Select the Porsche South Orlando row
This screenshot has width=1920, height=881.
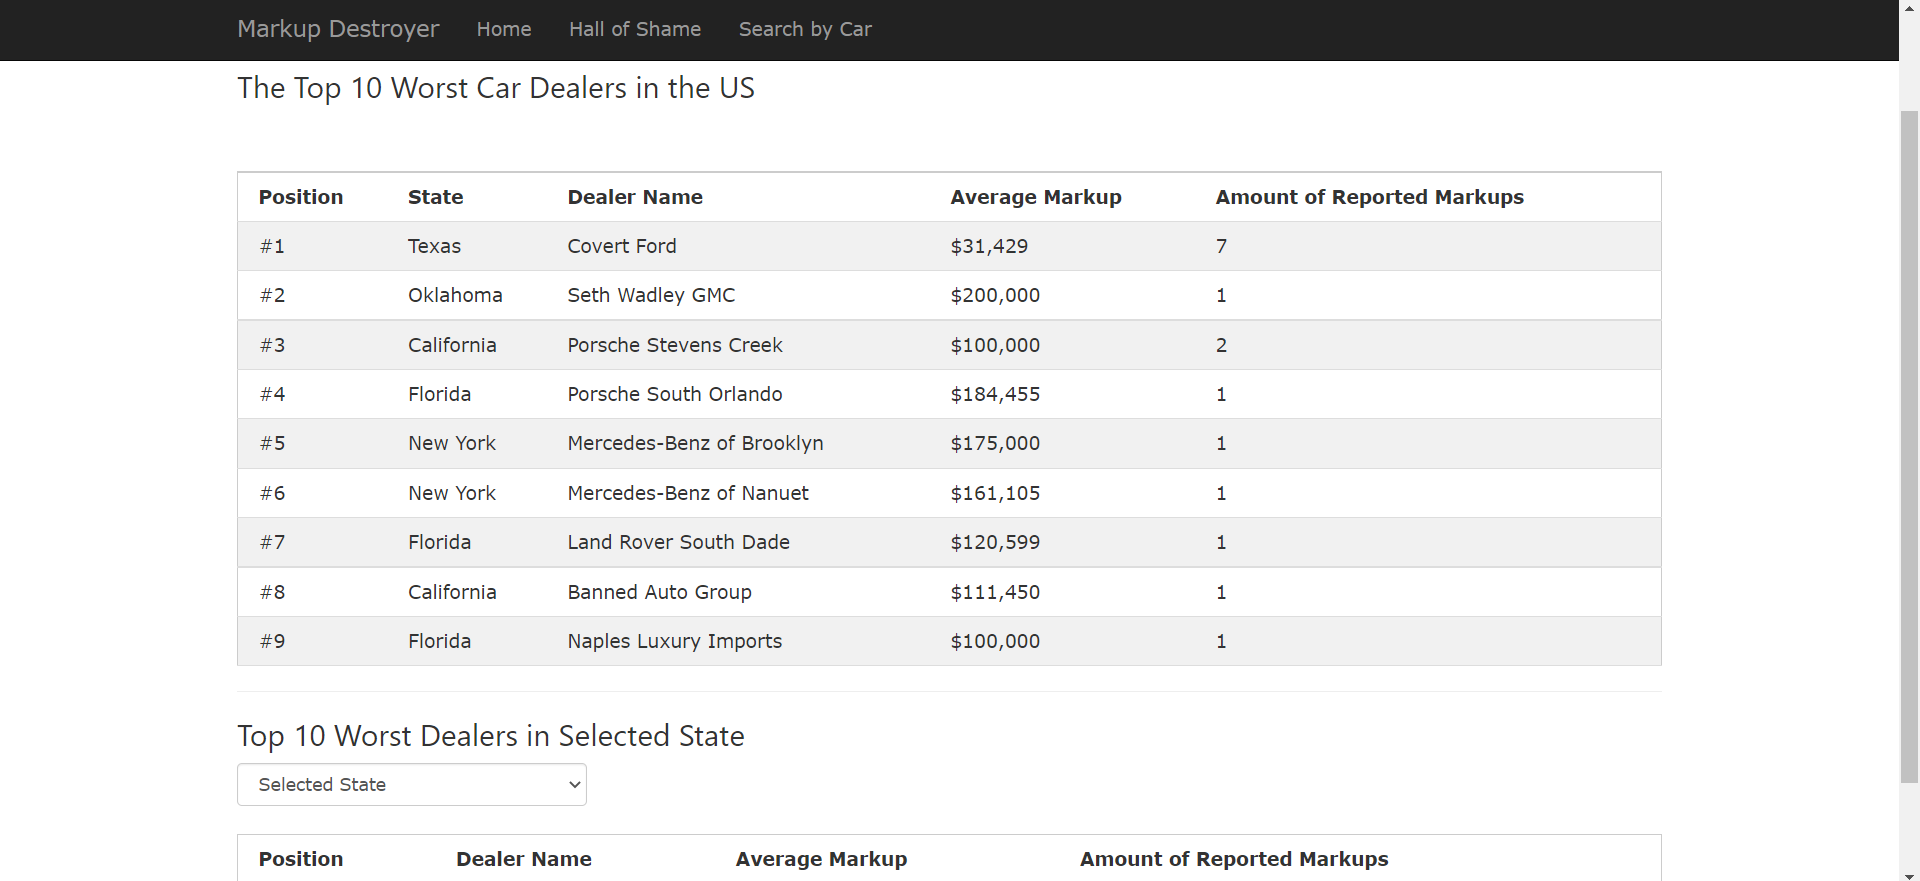pos(675,394)
